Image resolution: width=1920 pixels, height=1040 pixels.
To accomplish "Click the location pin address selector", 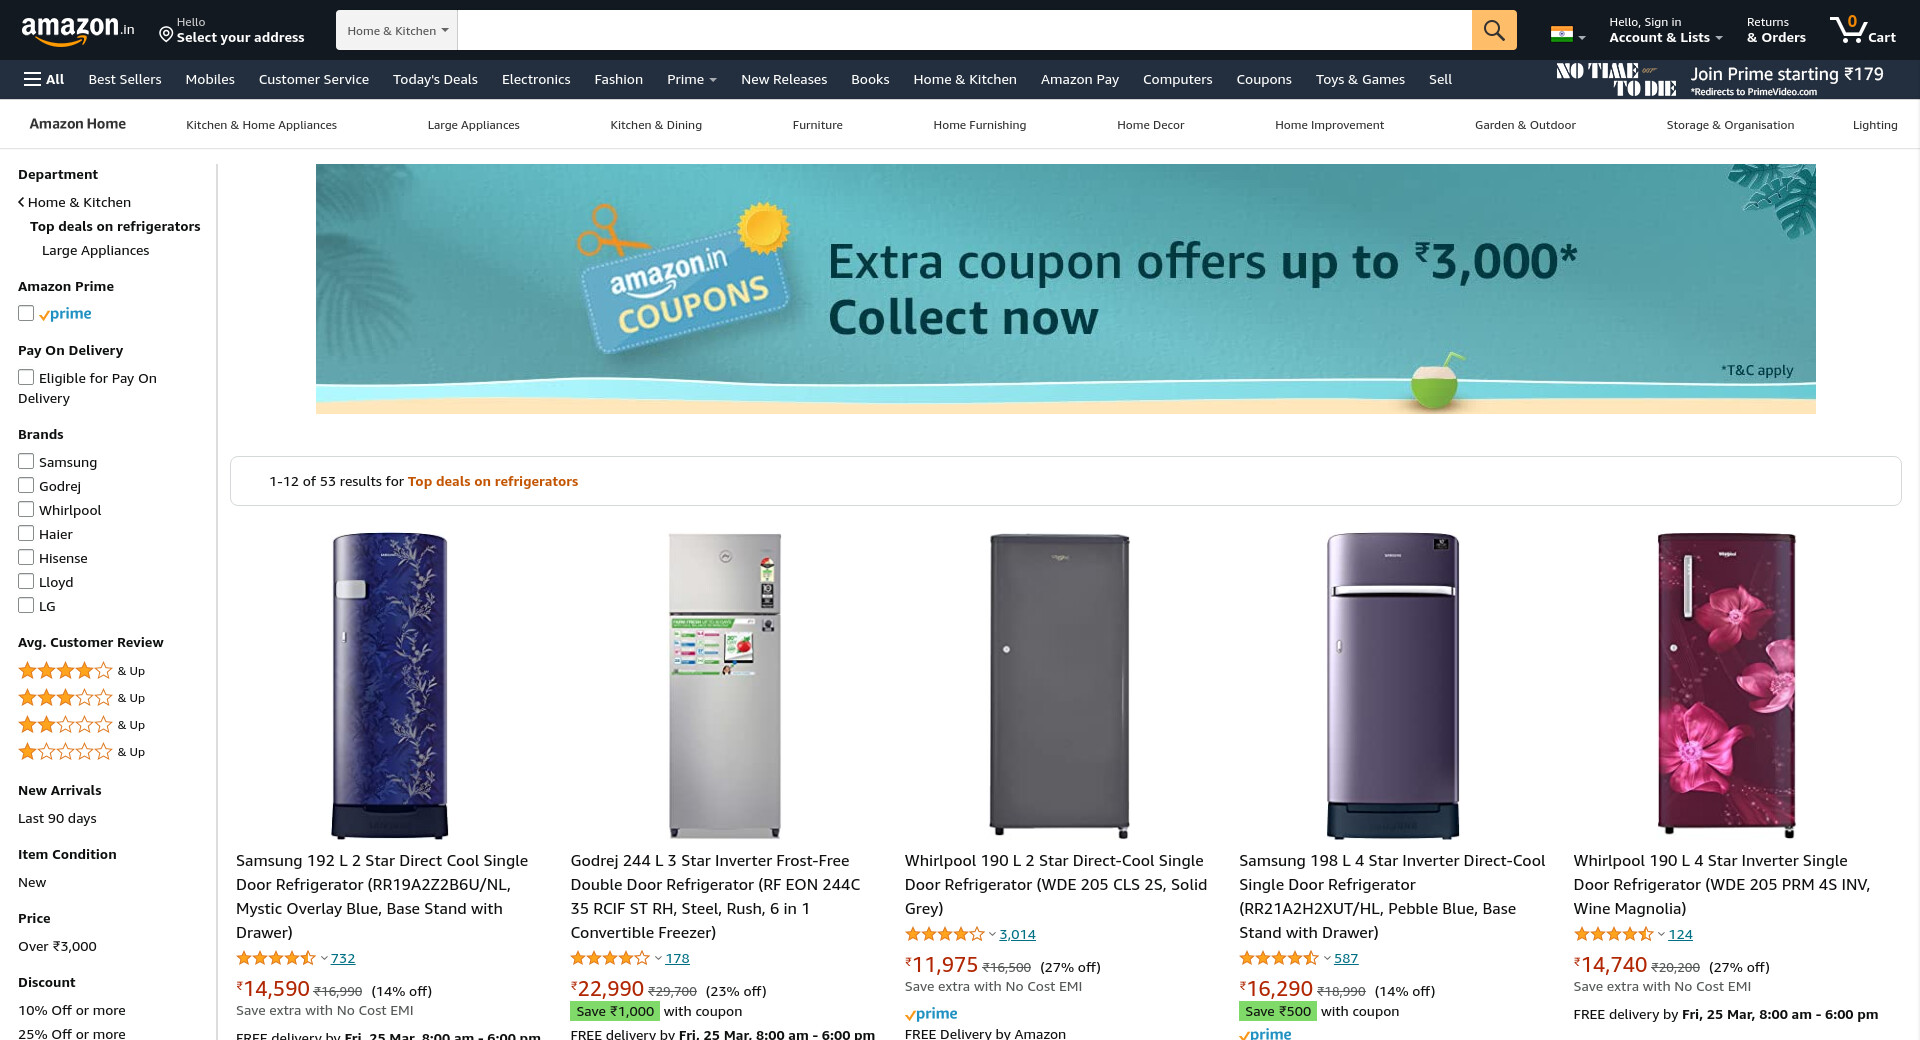I will [x=232, y=30].
